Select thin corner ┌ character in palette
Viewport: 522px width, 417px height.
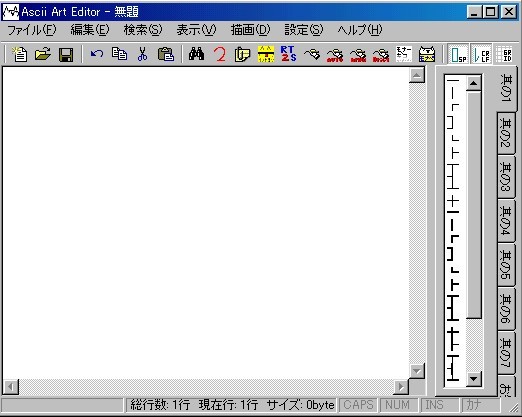455,107
